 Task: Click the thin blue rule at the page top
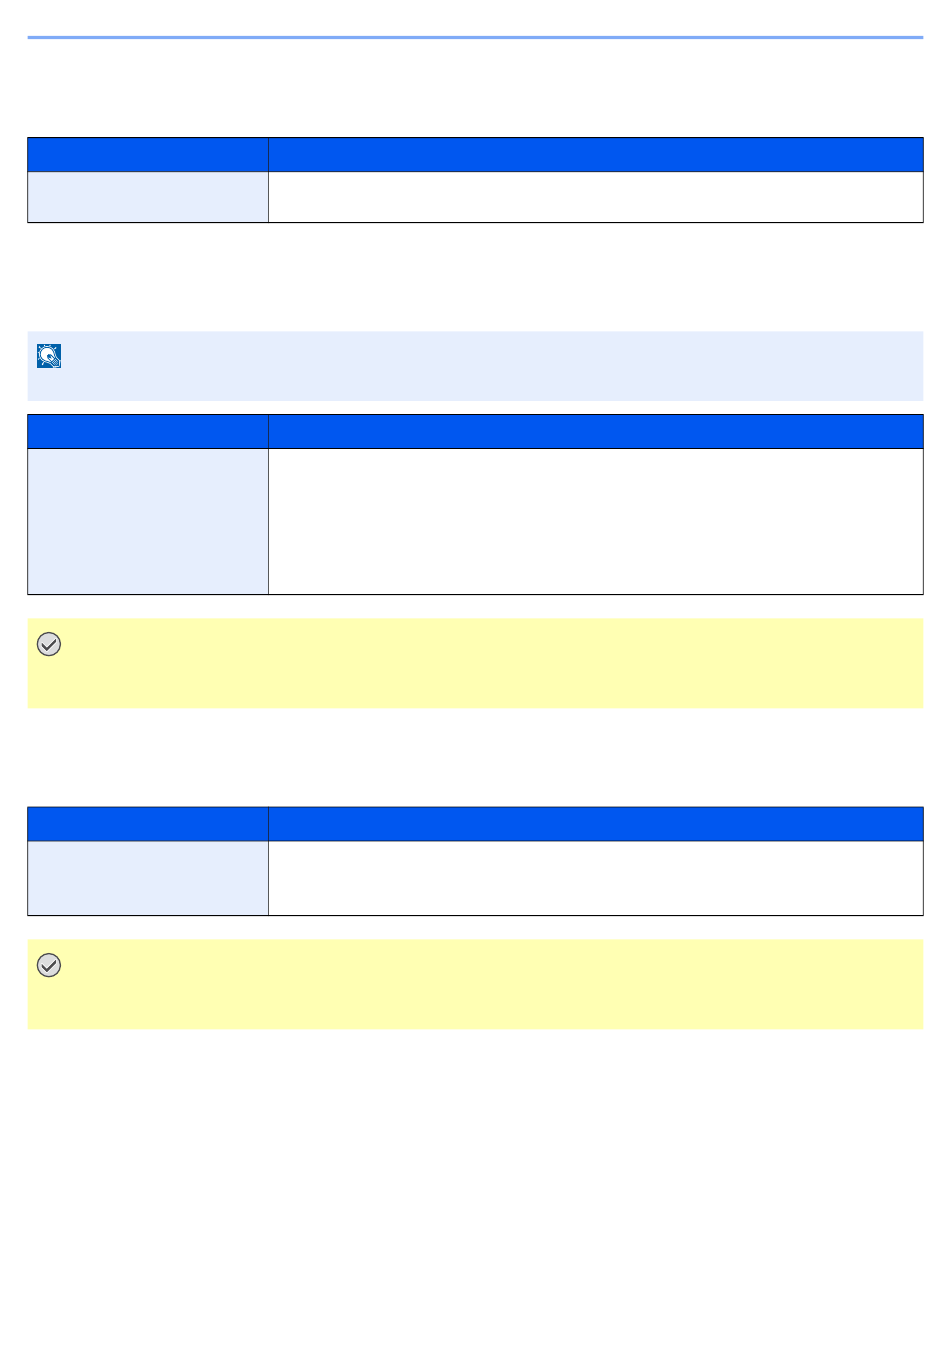point(475,38)
